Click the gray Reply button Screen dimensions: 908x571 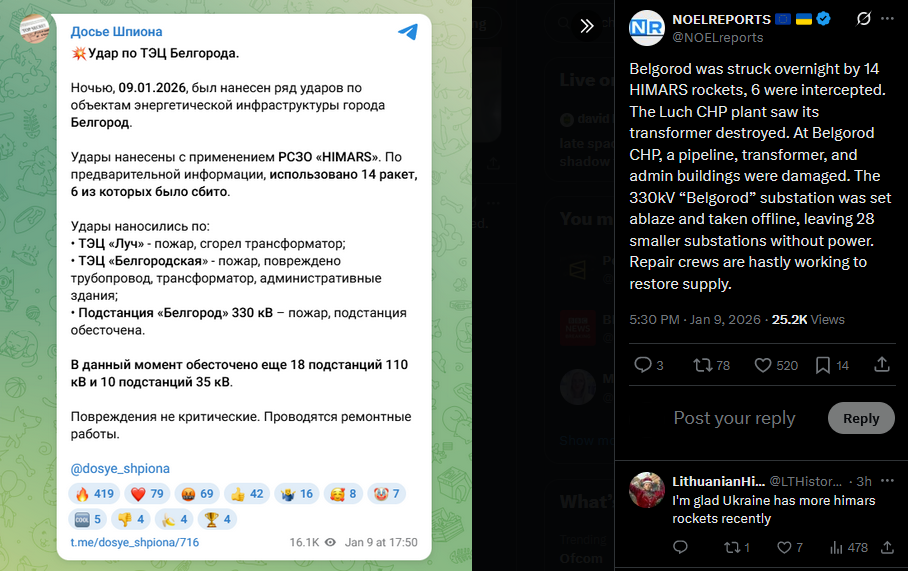pyautogui.click(x=861, y=418)
